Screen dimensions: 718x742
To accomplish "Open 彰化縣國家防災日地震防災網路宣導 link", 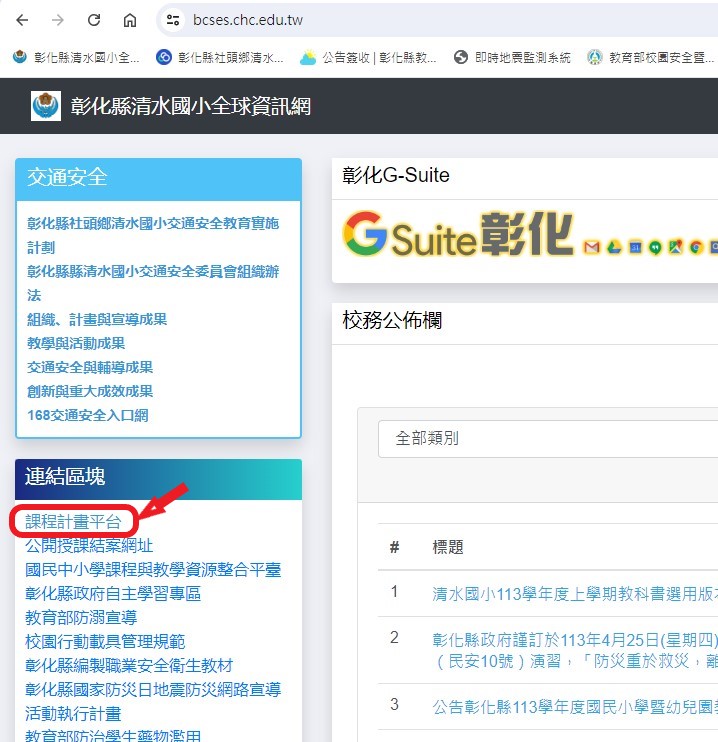I will coord(153,689).
